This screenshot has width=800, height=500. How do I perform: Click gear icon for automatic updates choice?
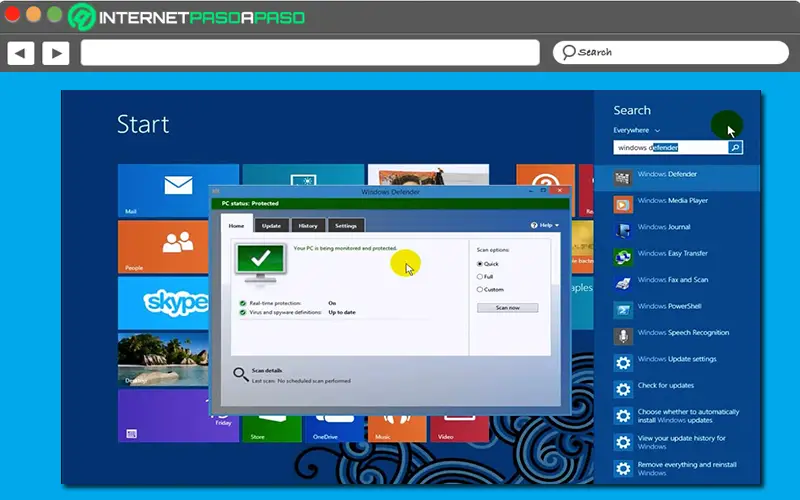(x=622, y=416)
